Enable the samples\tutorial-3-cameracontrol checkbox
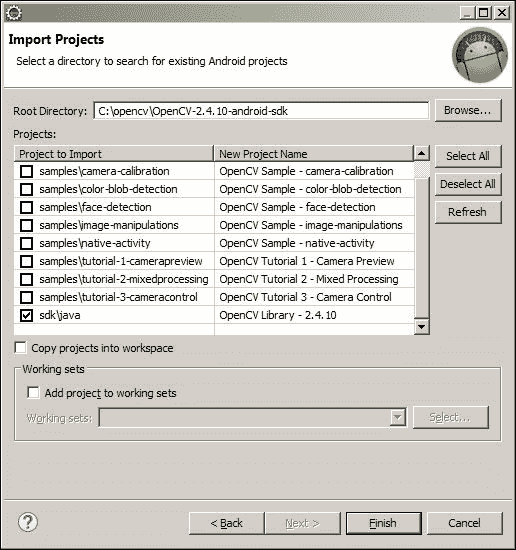Viewport: 516px width, 550px height. (x=26, y=297)
